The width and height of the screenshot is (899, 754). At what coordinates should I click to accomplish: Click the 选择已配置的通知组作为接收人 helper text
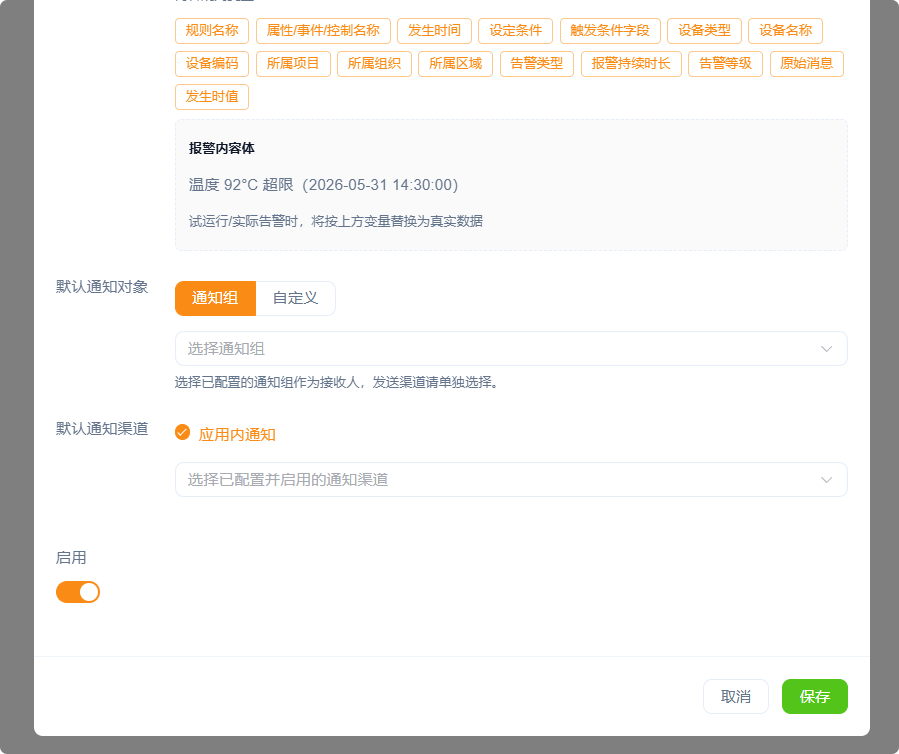pyautogui.click(x=337, y=382)
